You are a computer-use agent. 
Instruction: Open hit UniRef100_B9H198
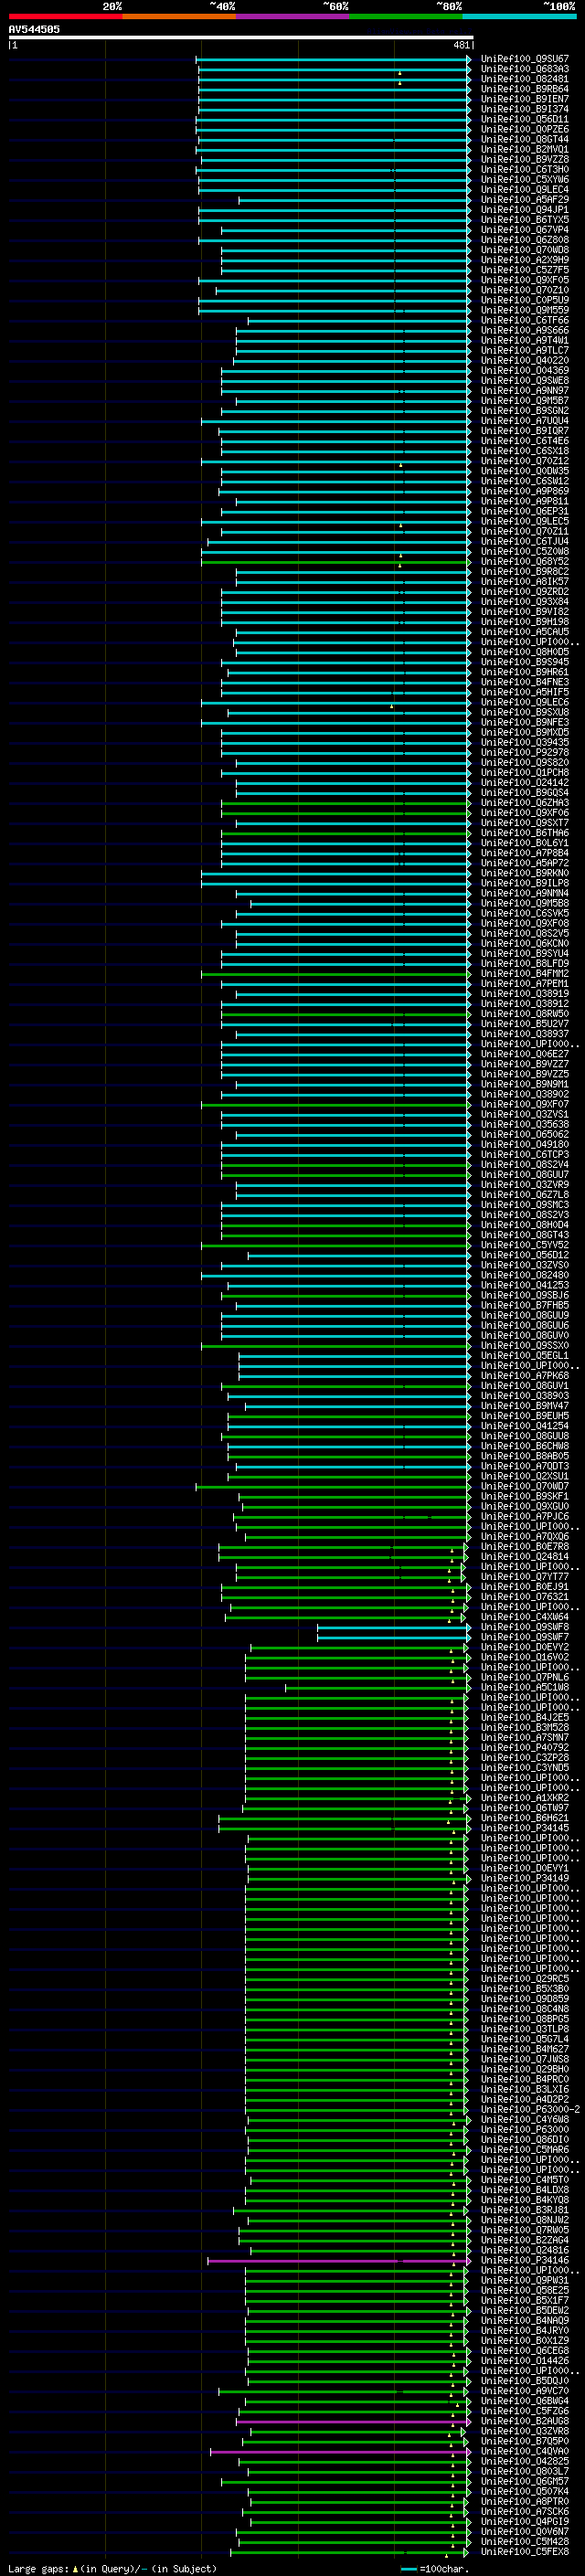pyautogui.click(x=525, y=622)
